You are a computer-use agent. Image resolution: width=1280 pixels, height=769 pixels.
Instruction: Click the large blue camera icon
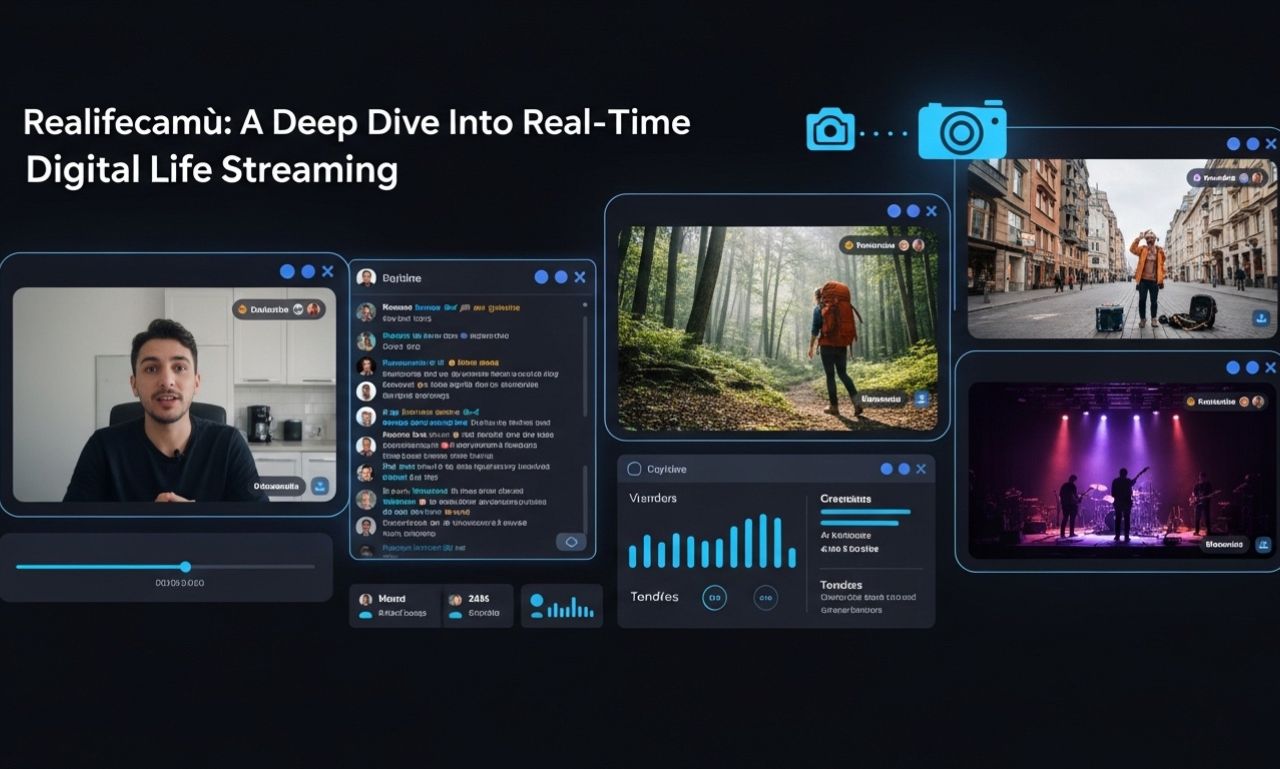(x=962, y=130)
